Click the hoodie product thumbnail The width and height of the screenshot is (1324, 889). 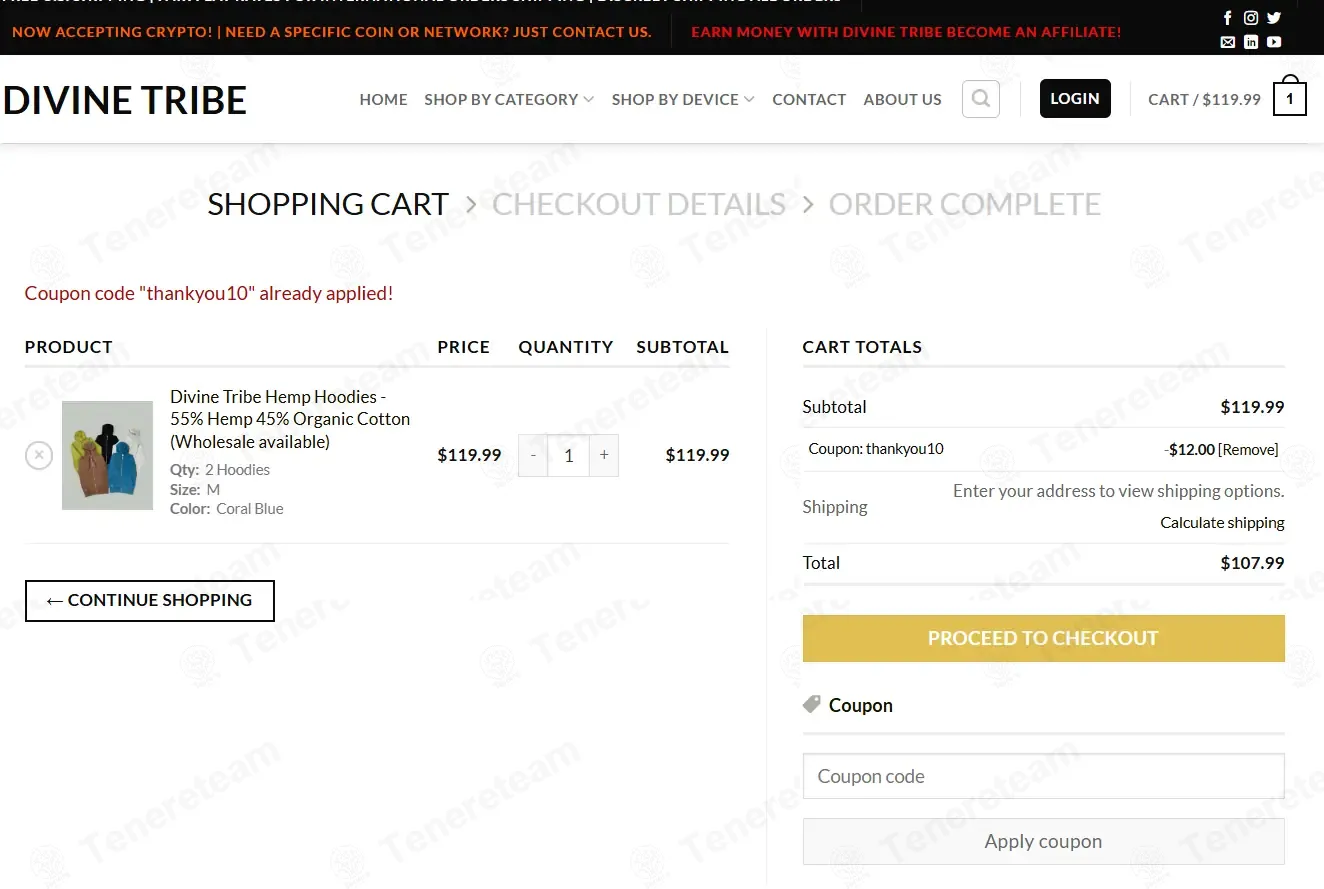pyautogui.click(x=107, y=456)
